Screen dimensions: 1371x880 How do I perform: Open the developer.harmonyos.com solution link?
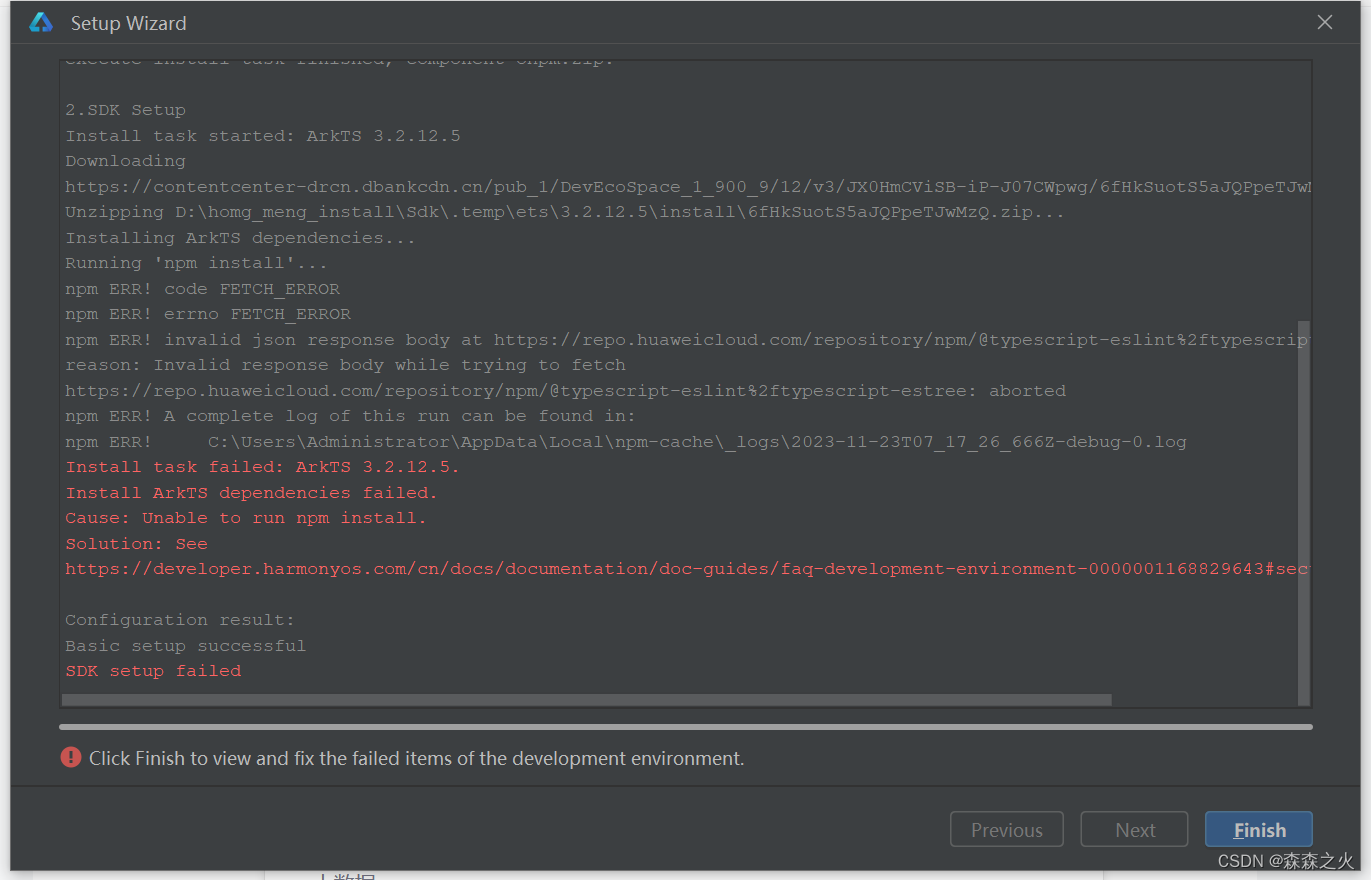687,569
